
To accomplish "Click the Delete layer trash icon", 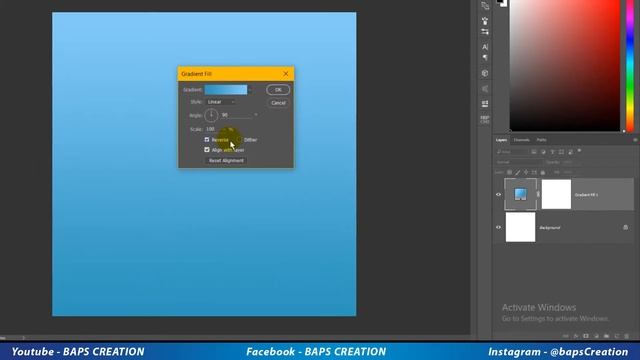I will click(x=627, y=336).
